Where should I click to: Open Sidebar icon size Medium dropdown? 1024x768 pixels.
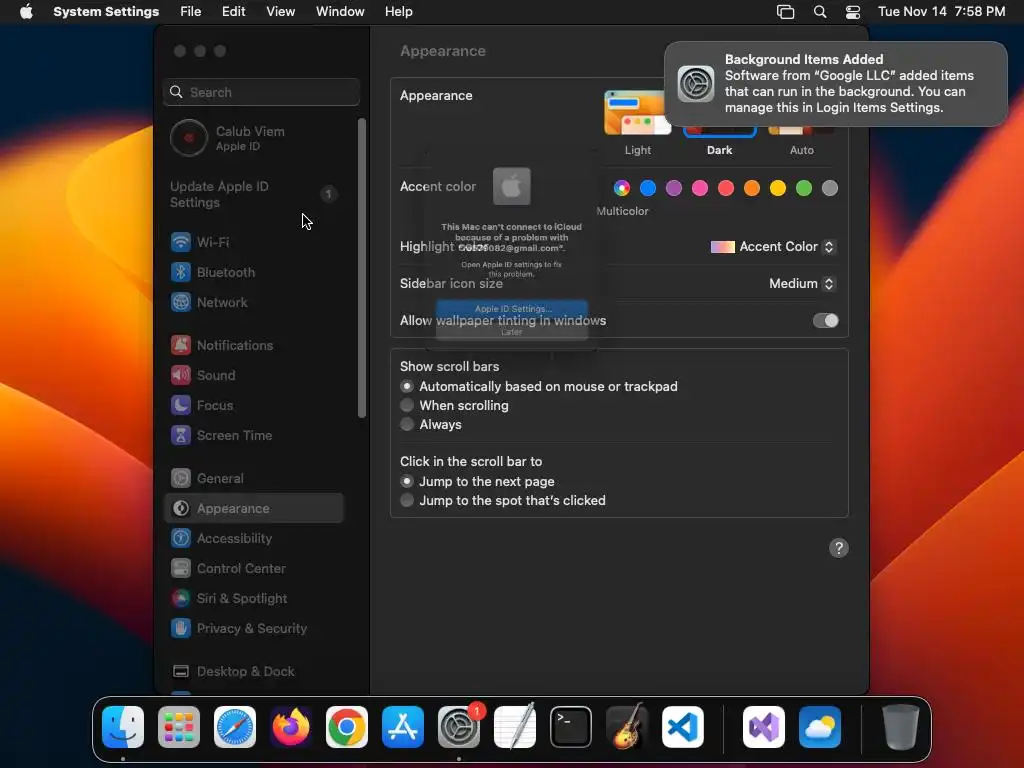point(802,283)
